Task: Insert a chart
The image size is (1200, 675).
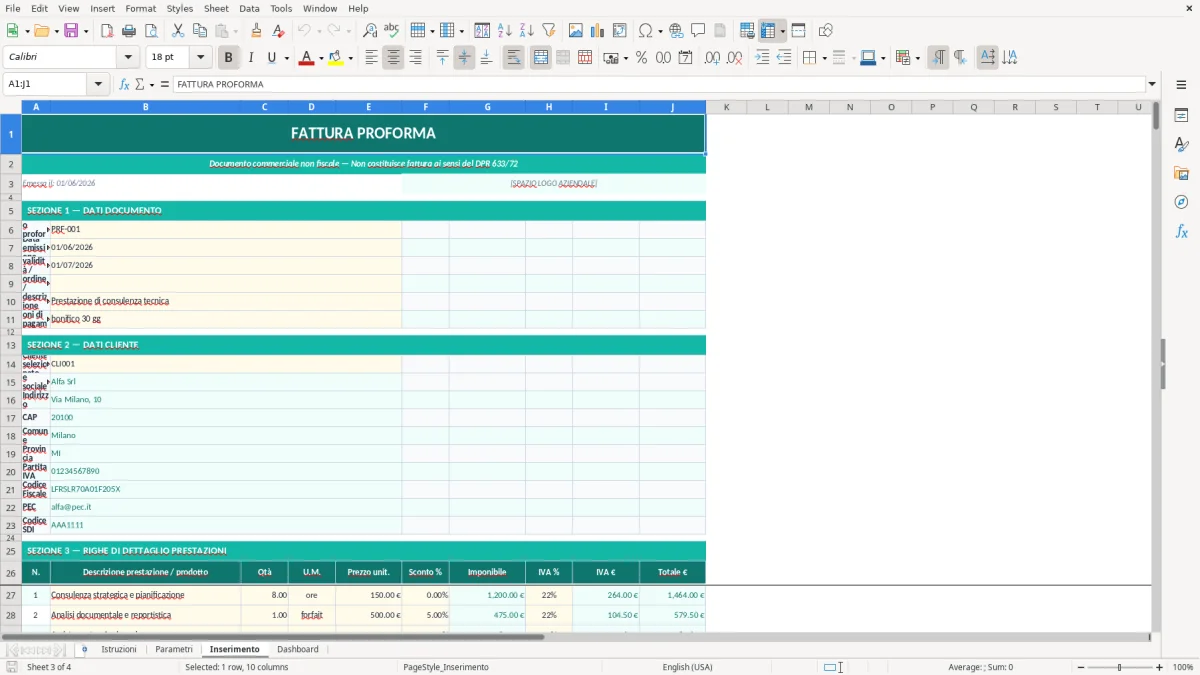Action: [598, 31]
